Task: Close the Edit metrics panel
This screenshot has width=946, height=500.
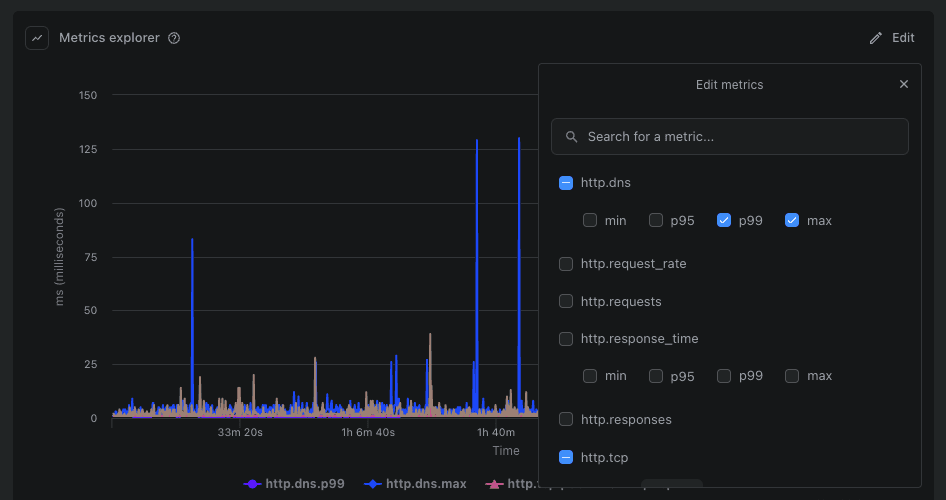Action: pos(904,85)
